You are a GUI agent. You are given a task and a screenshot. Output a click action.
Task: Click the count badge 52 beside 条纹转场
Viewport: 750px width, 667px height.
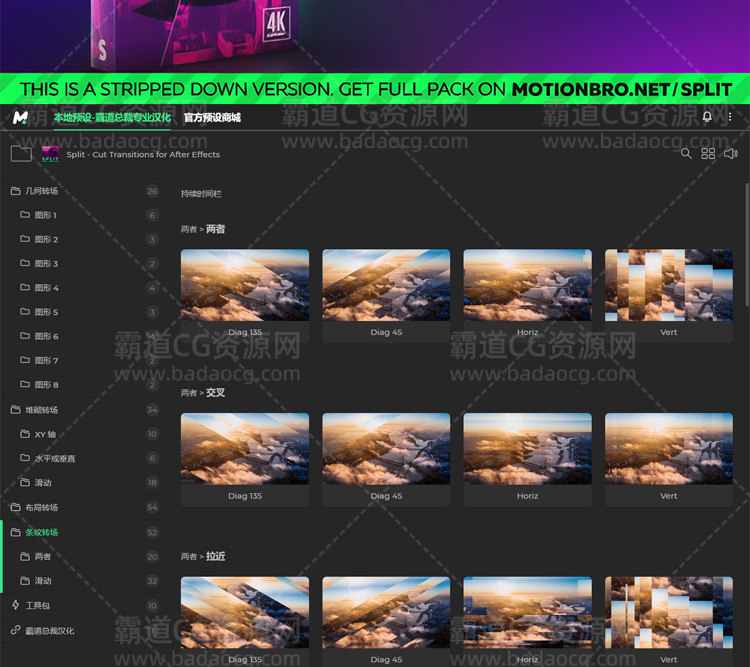click(x=152, y=533)
